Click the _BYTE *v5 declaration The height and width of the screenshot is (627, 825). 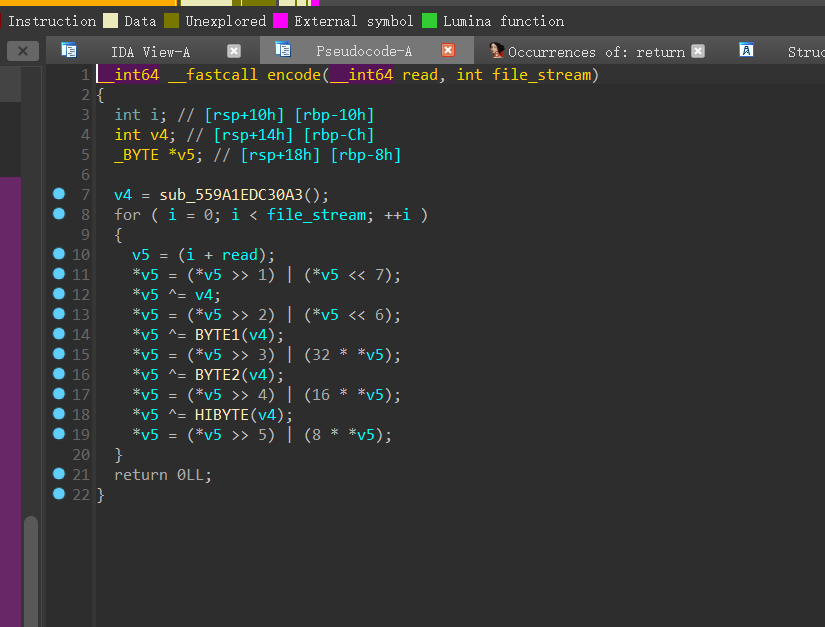point(158,155)
